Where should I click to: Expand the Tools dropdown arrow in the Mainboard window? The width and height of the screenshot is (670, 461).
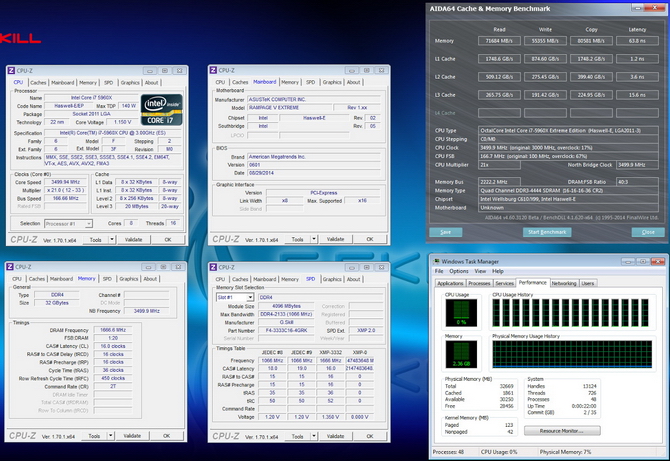pyautogui.click(x=314, y=239)
